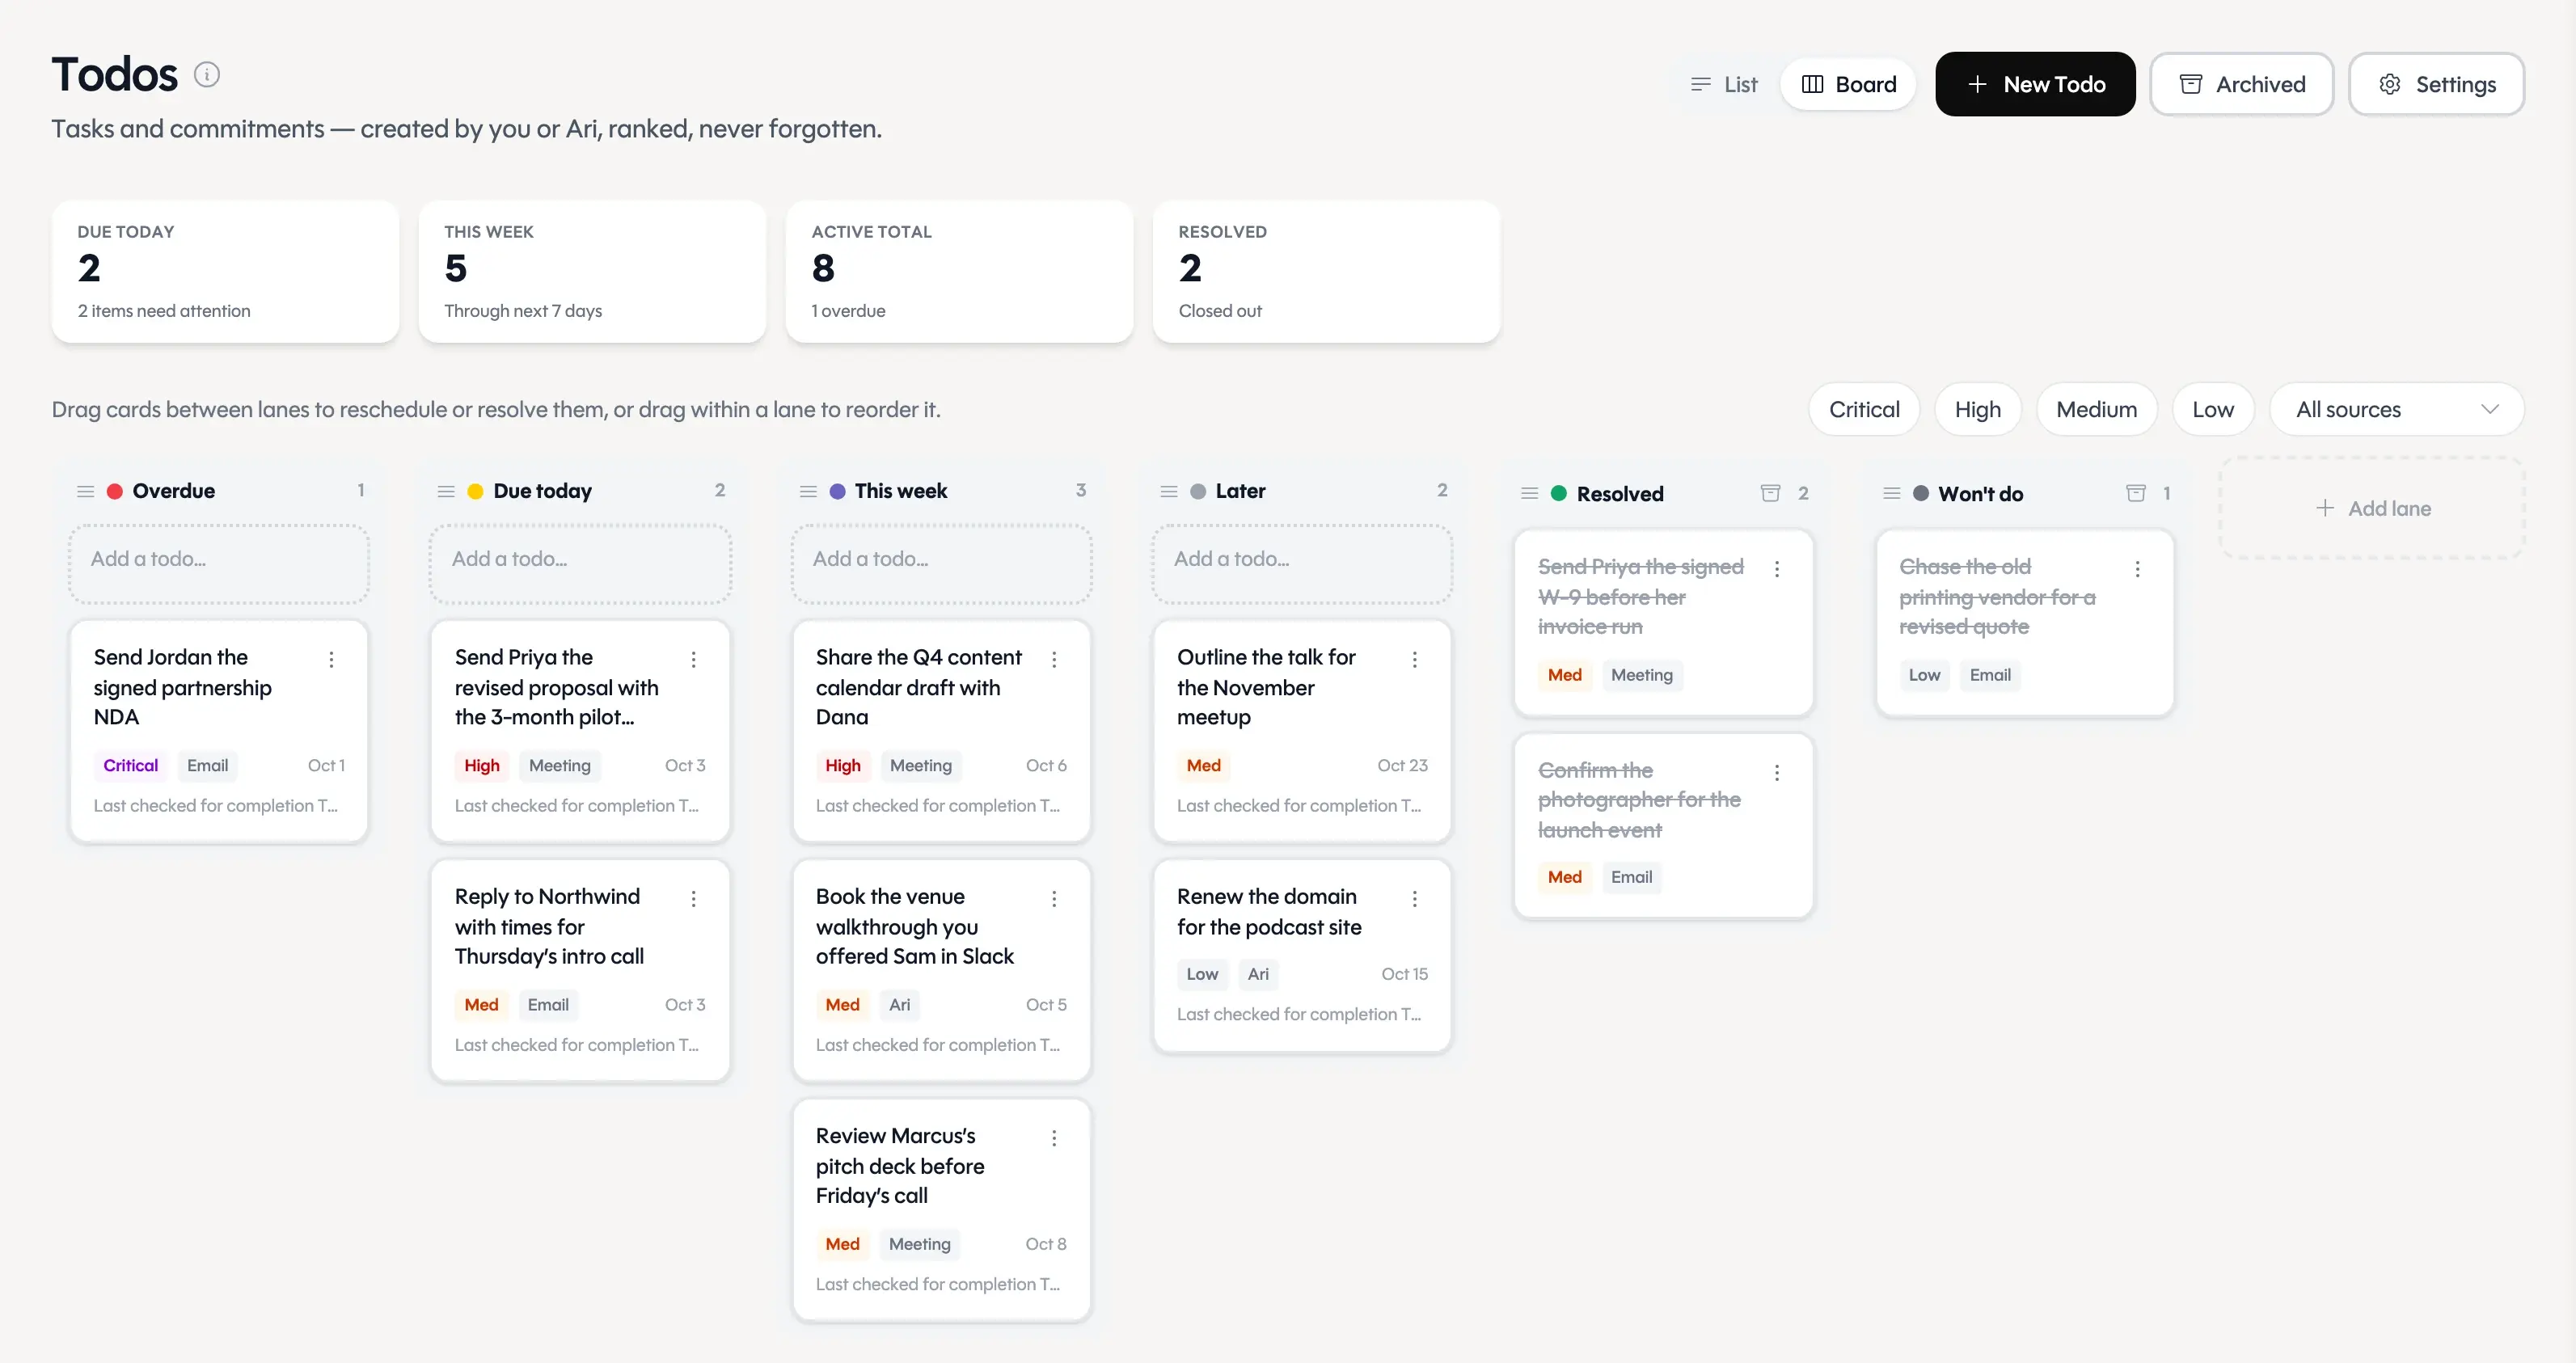This screenshot has height=1363, width=2576.
Task: Click Add a todo field in Later lane
Action: tap(1302, 564)
